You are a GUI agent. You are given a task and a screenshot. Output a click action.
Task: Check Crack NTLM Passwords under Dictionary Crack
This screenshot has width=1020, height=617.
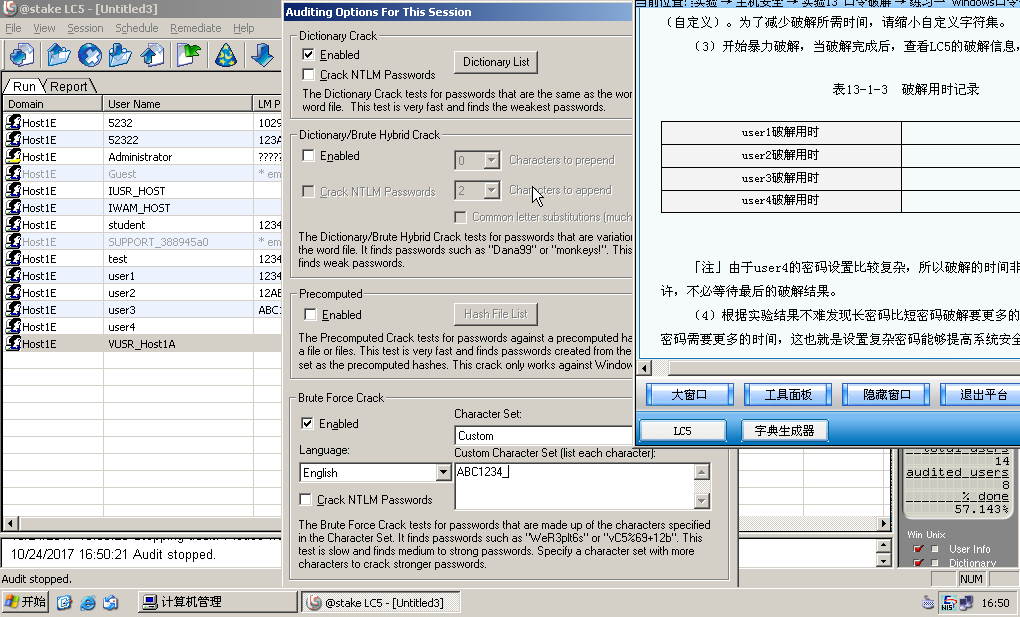(308, 74)
